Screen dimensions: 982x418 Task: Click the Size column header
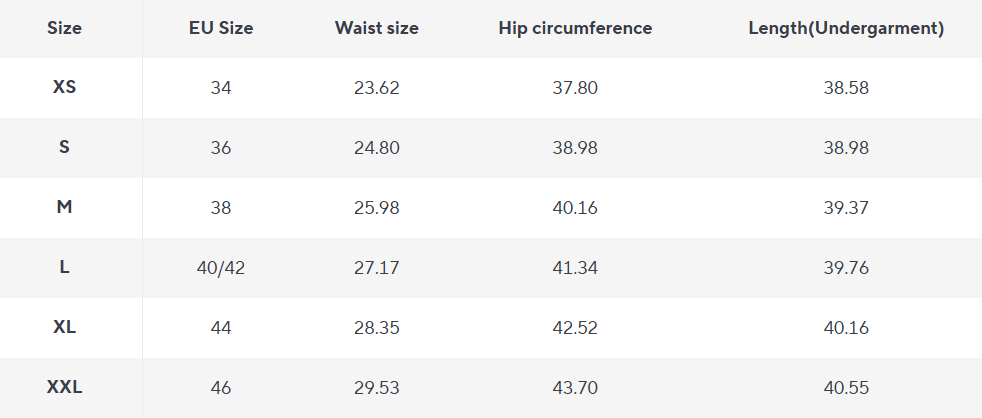[x=64, y=28]
